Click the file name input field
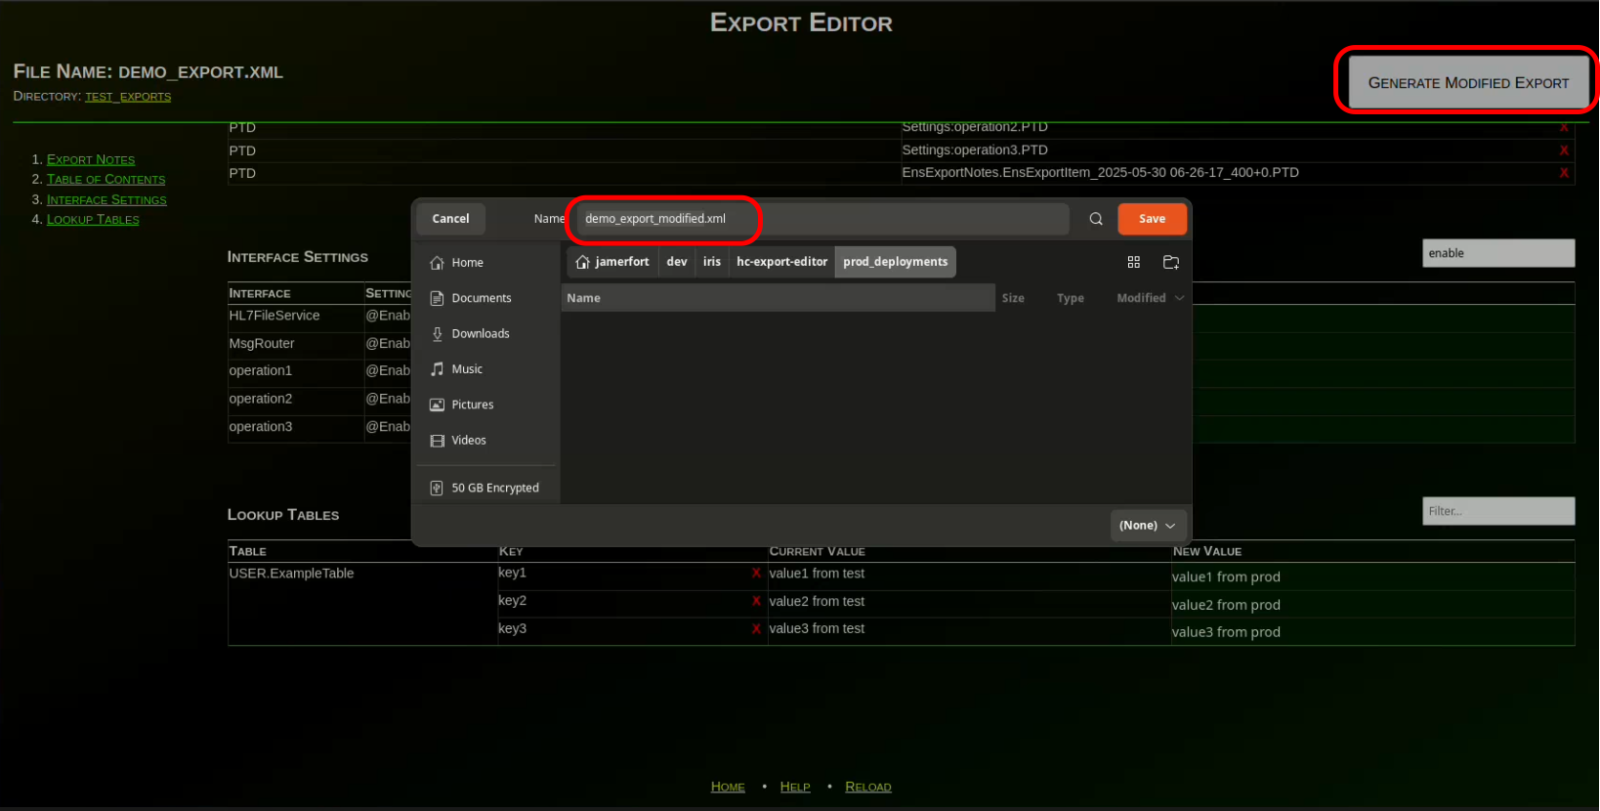Screen dimensions: 1600x811 click(820, 219)
